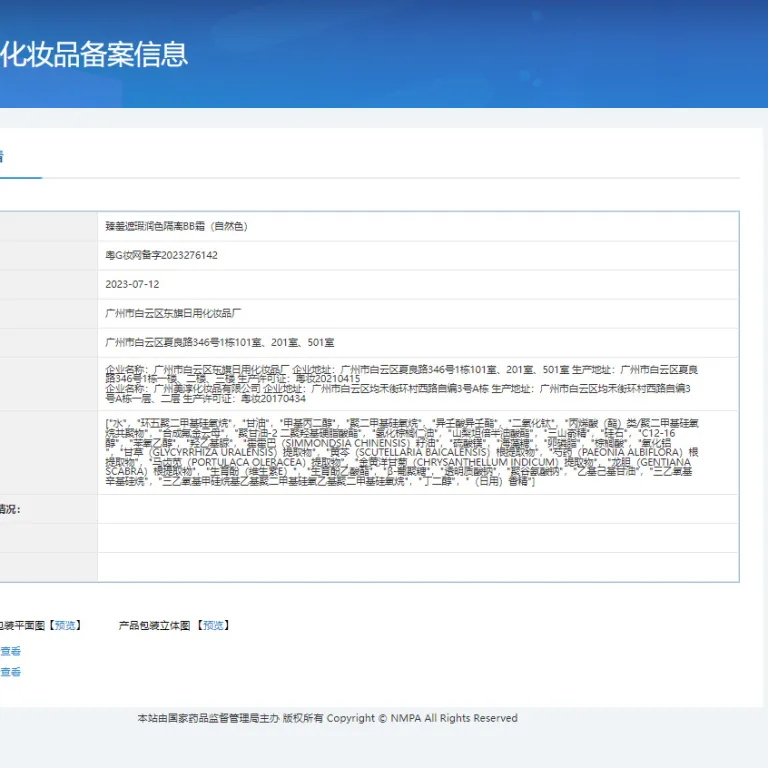Click the 产品包装立体图 label
Viewport: 768px width, 768px height.
(154, 625)
